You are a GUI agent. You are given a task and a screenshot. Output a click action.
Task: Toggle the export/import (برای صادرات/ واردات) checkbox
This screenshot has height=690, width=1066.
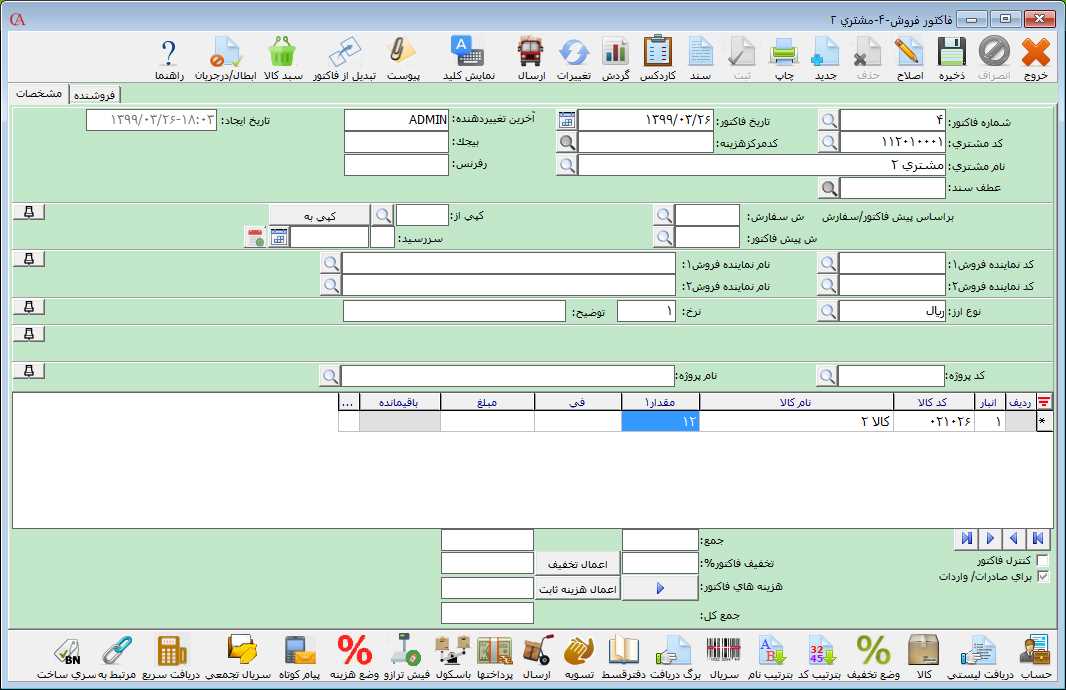point(1043,577)
